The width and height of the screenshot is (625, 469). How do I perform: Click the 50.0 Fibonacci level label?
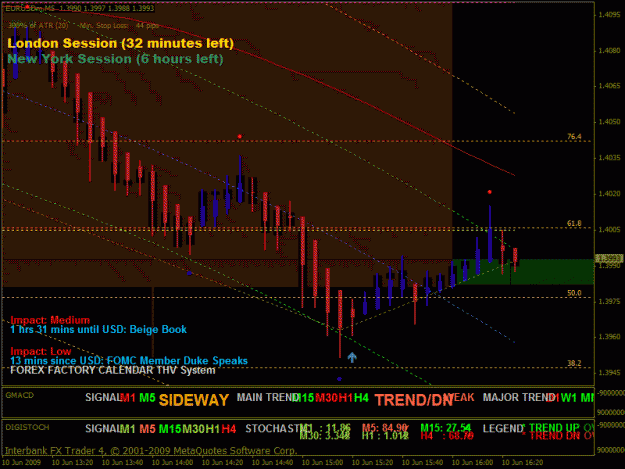[x=574, y=293]
